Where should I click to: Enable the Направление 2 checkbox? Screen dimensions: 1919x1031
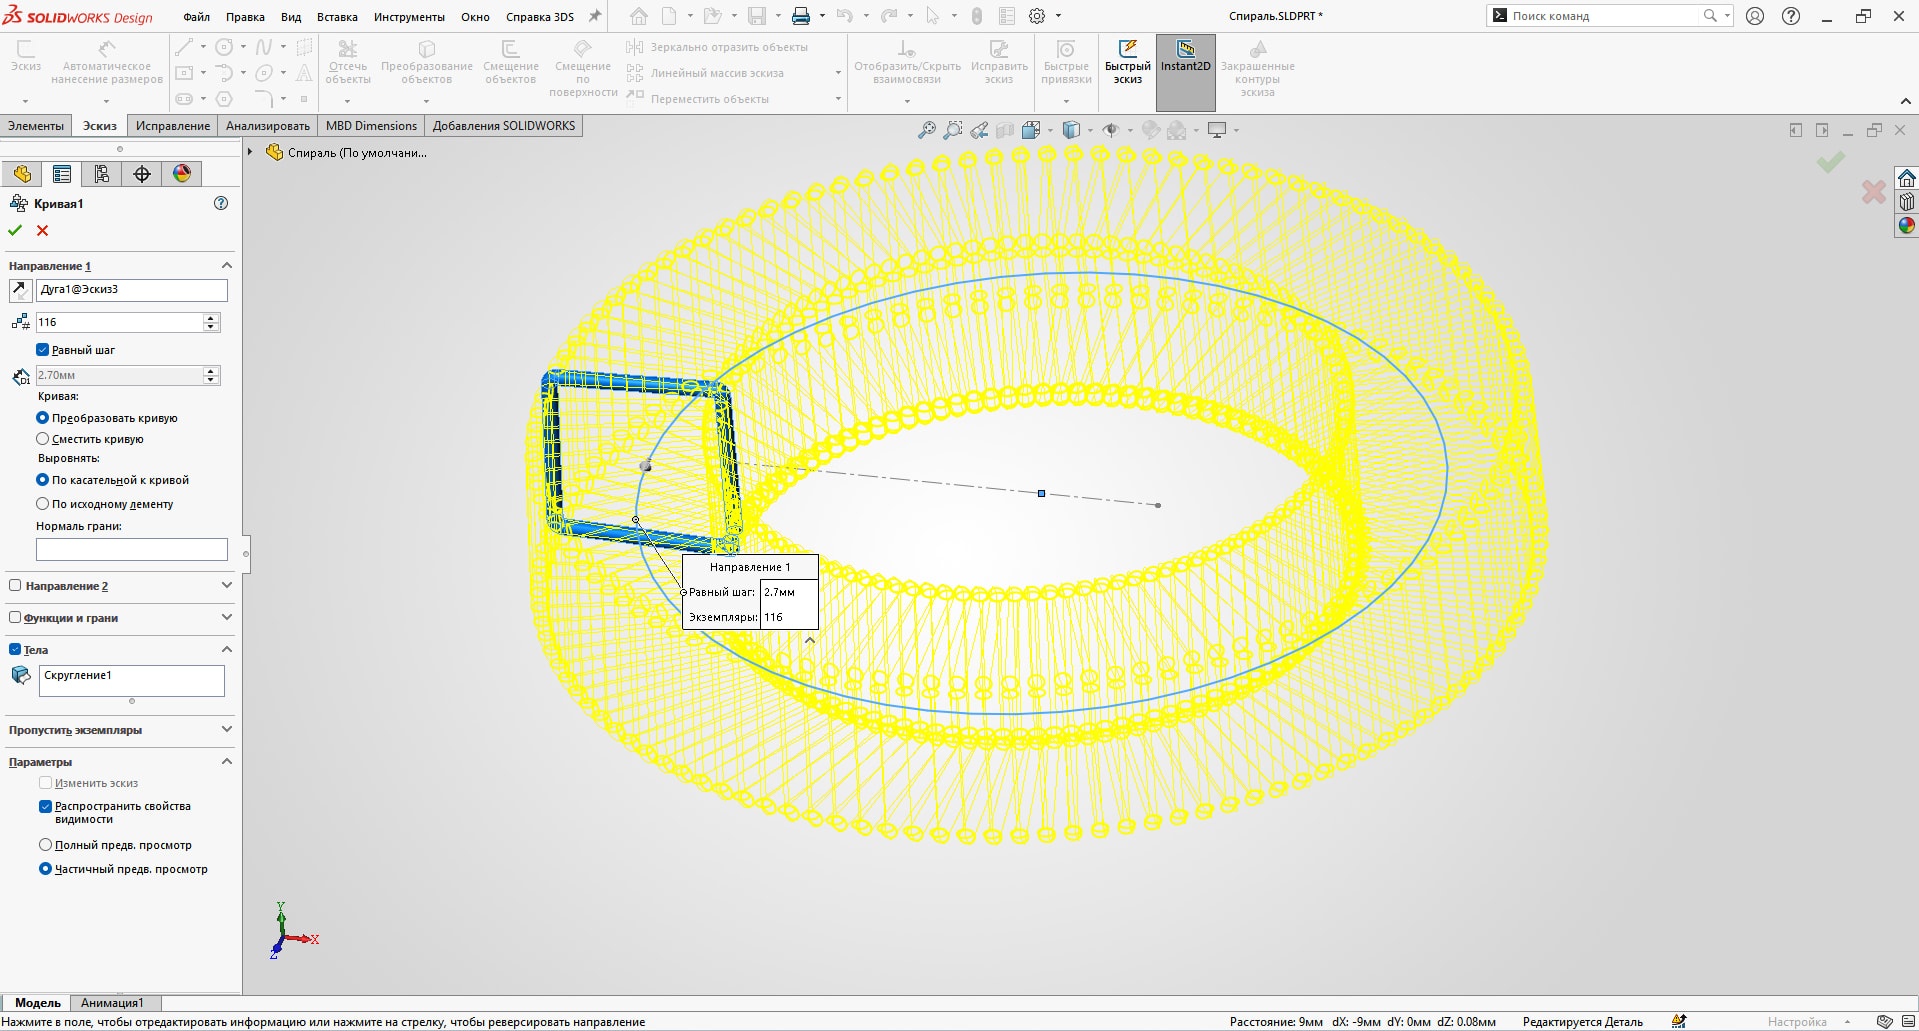[15, 586]
